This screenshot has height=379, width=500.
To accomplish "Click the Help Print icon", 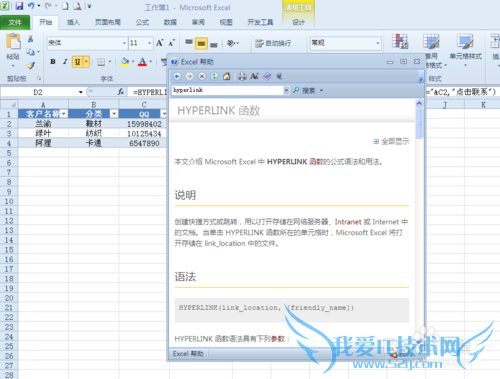I will (242, 76).
